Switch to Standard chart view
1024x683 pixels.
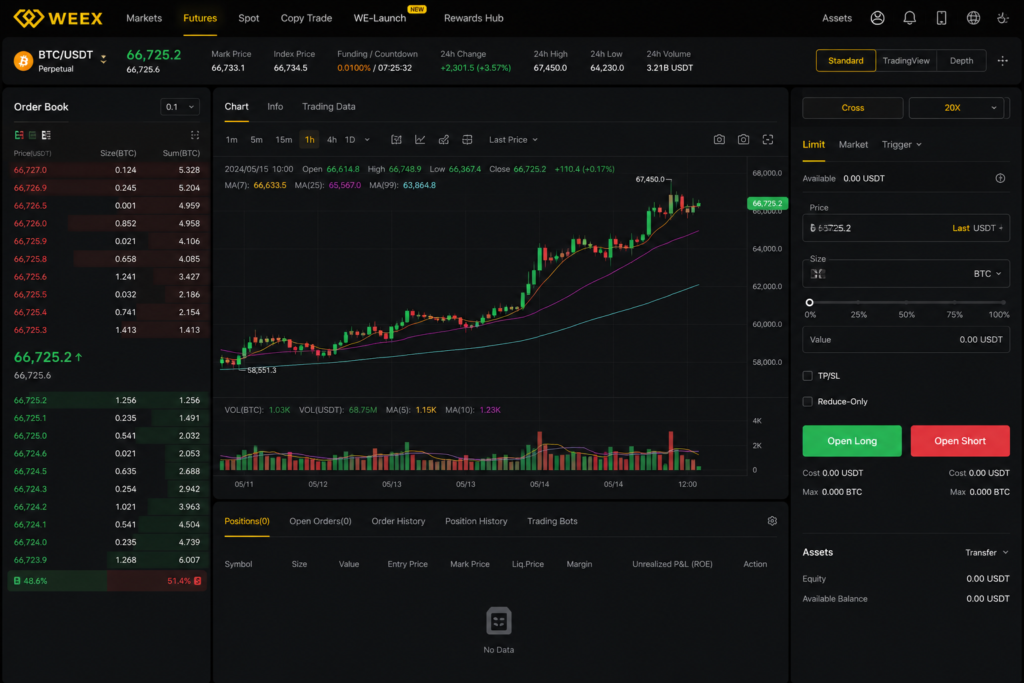[x=846, y=61]
